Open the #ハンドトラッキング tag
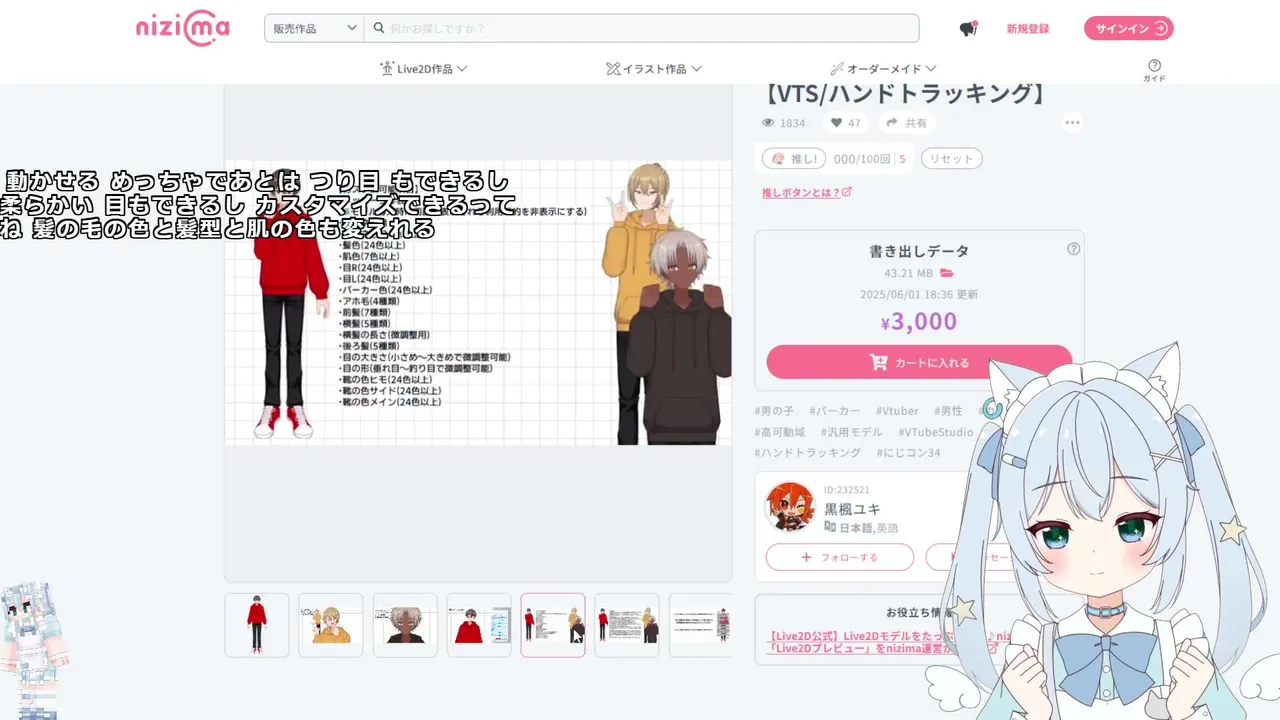Viewport: 1280px width, 720px height. point(808,453)
